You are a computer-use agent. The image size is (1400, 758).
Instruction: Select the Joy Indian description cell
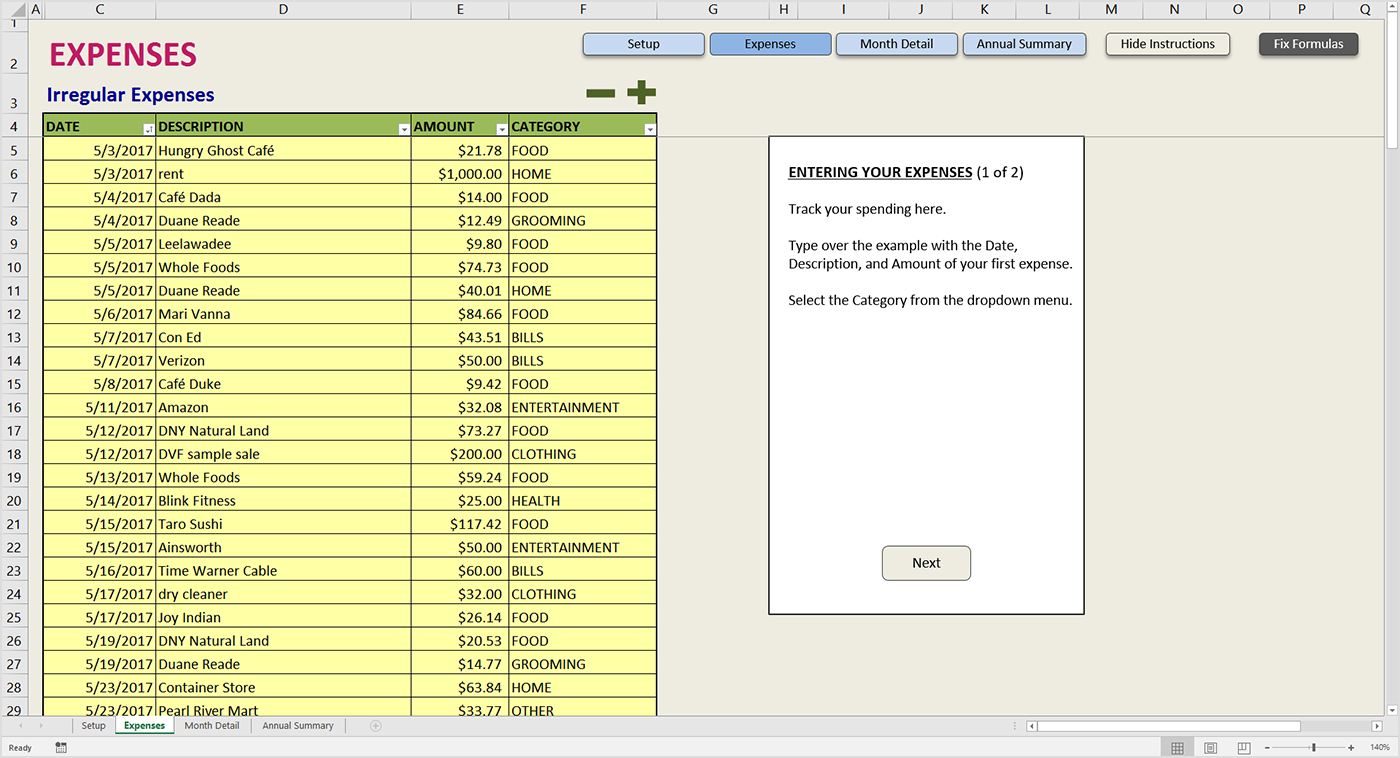tap(283, 617)
